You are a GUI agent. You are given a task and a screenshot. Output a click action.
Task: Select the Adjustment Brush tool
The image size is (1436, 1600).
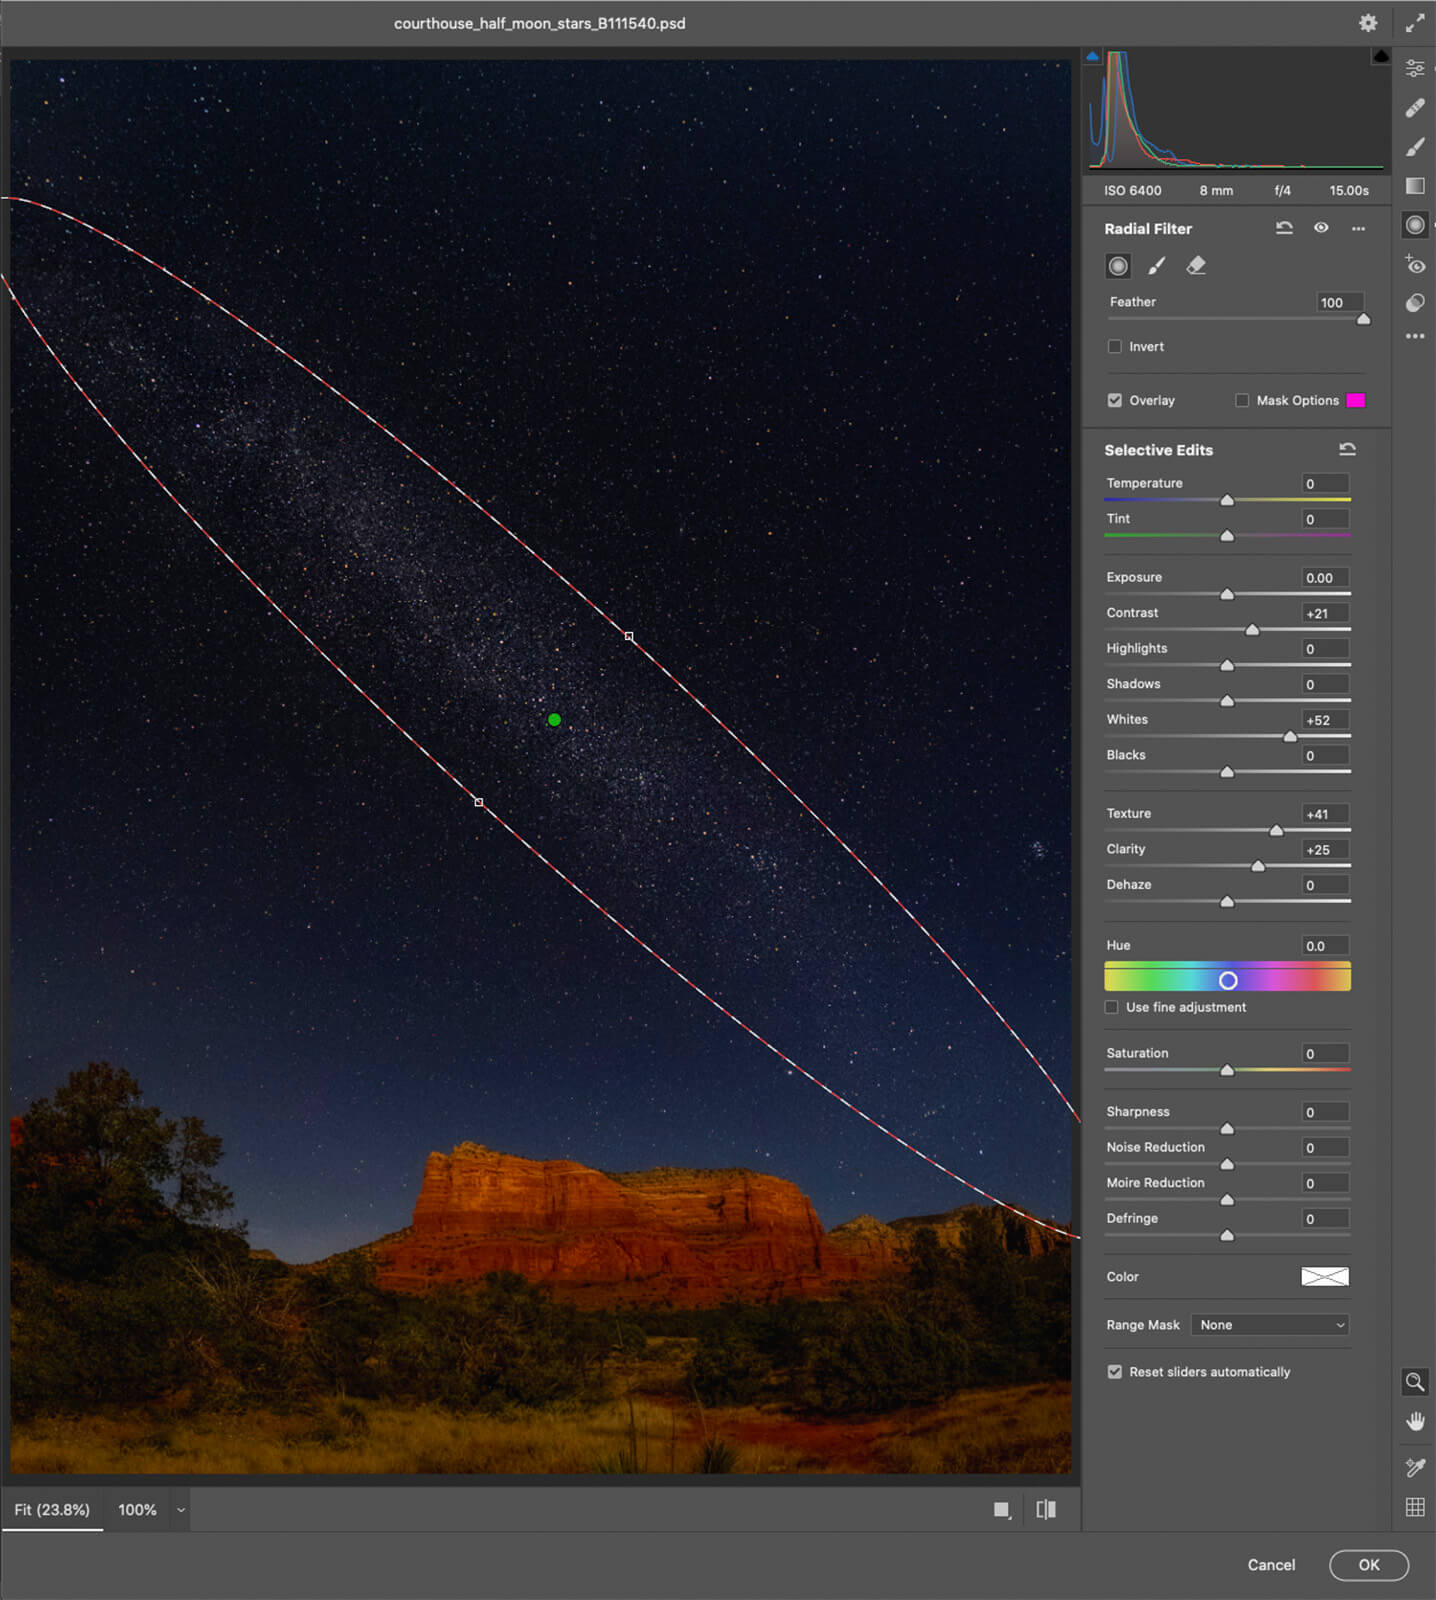click(1414, 147)
